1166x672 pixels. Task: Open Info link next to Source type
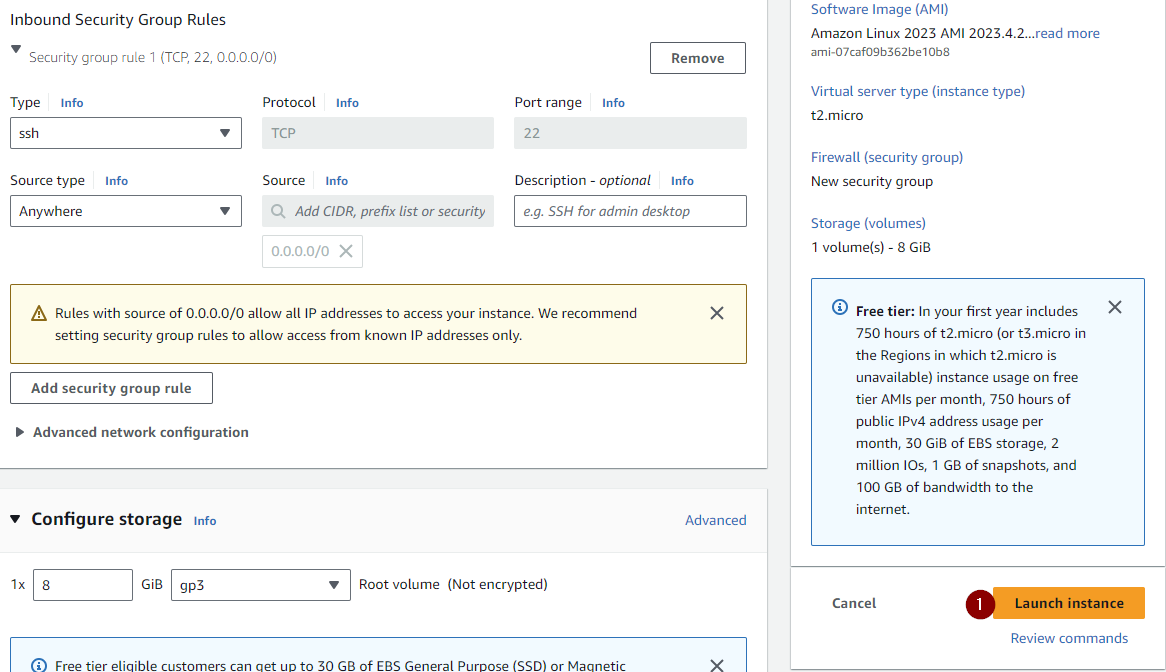pyautogui.click(x=116, y=181)
